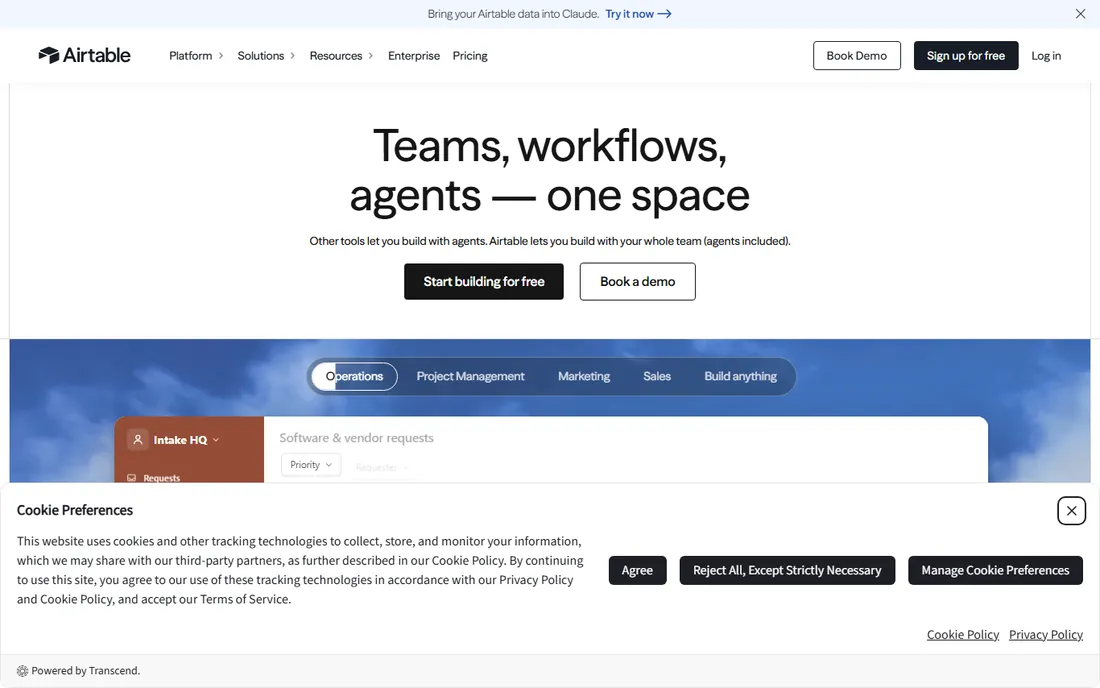Click the Powered by Transcend text

pos(86,671)
